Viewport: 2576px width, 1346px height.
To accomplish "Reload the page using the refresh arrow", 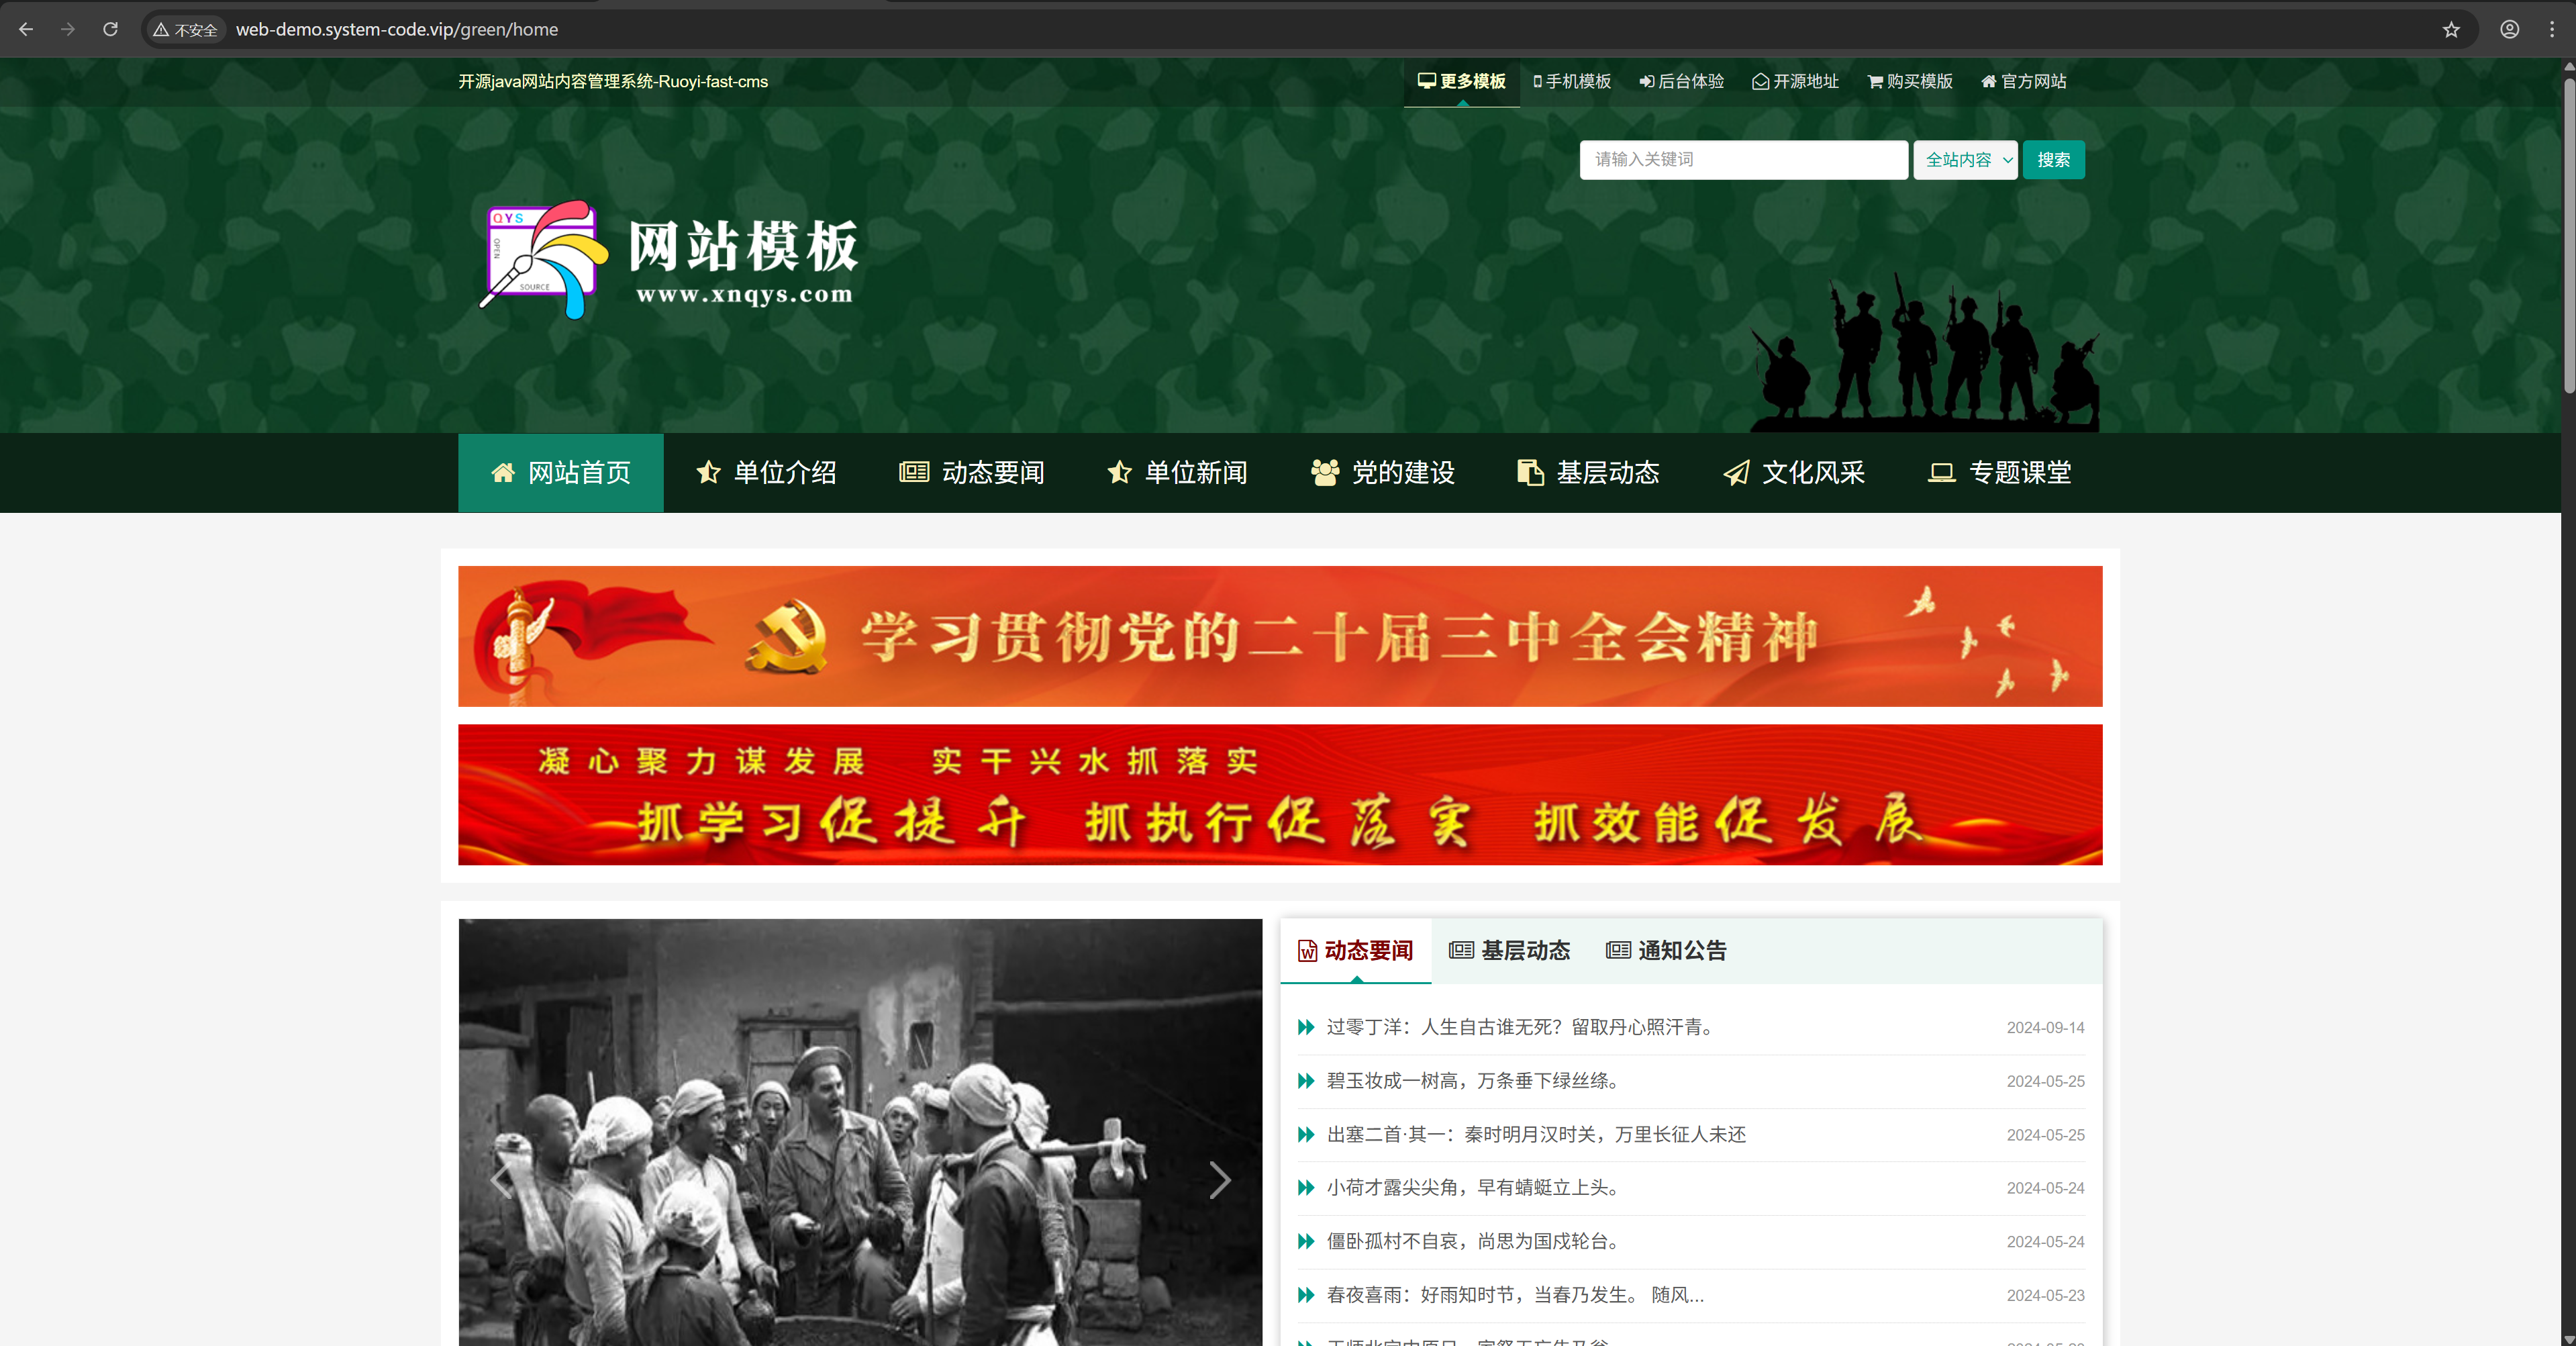I will (111, 29).
